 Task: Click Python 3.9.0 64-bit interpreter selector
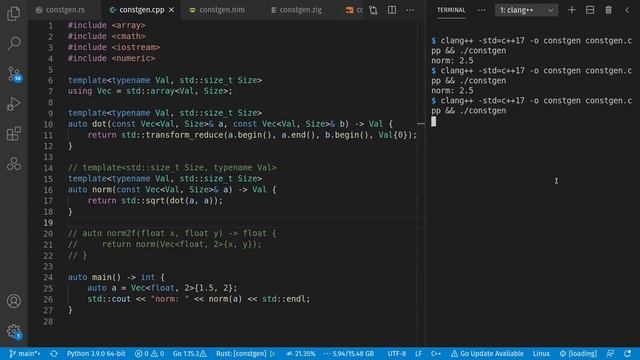coord(96,353)
